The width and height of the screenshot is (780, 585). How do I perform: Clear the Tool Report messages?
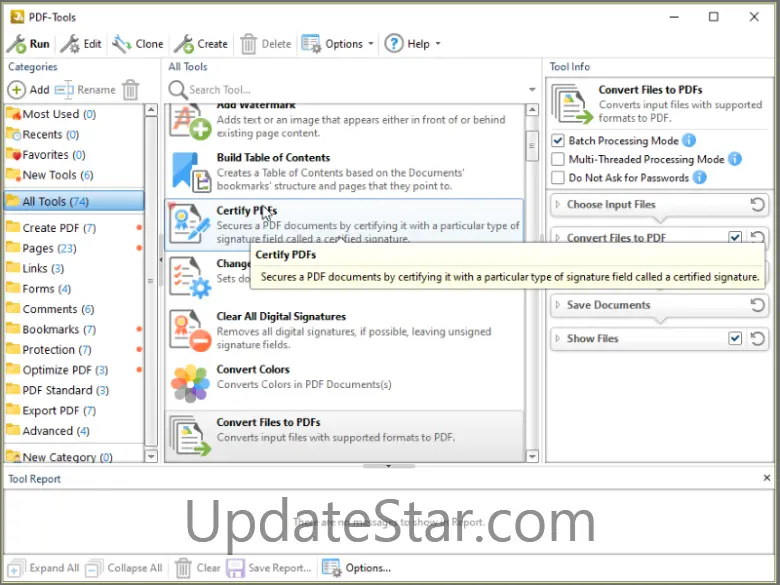197,568
